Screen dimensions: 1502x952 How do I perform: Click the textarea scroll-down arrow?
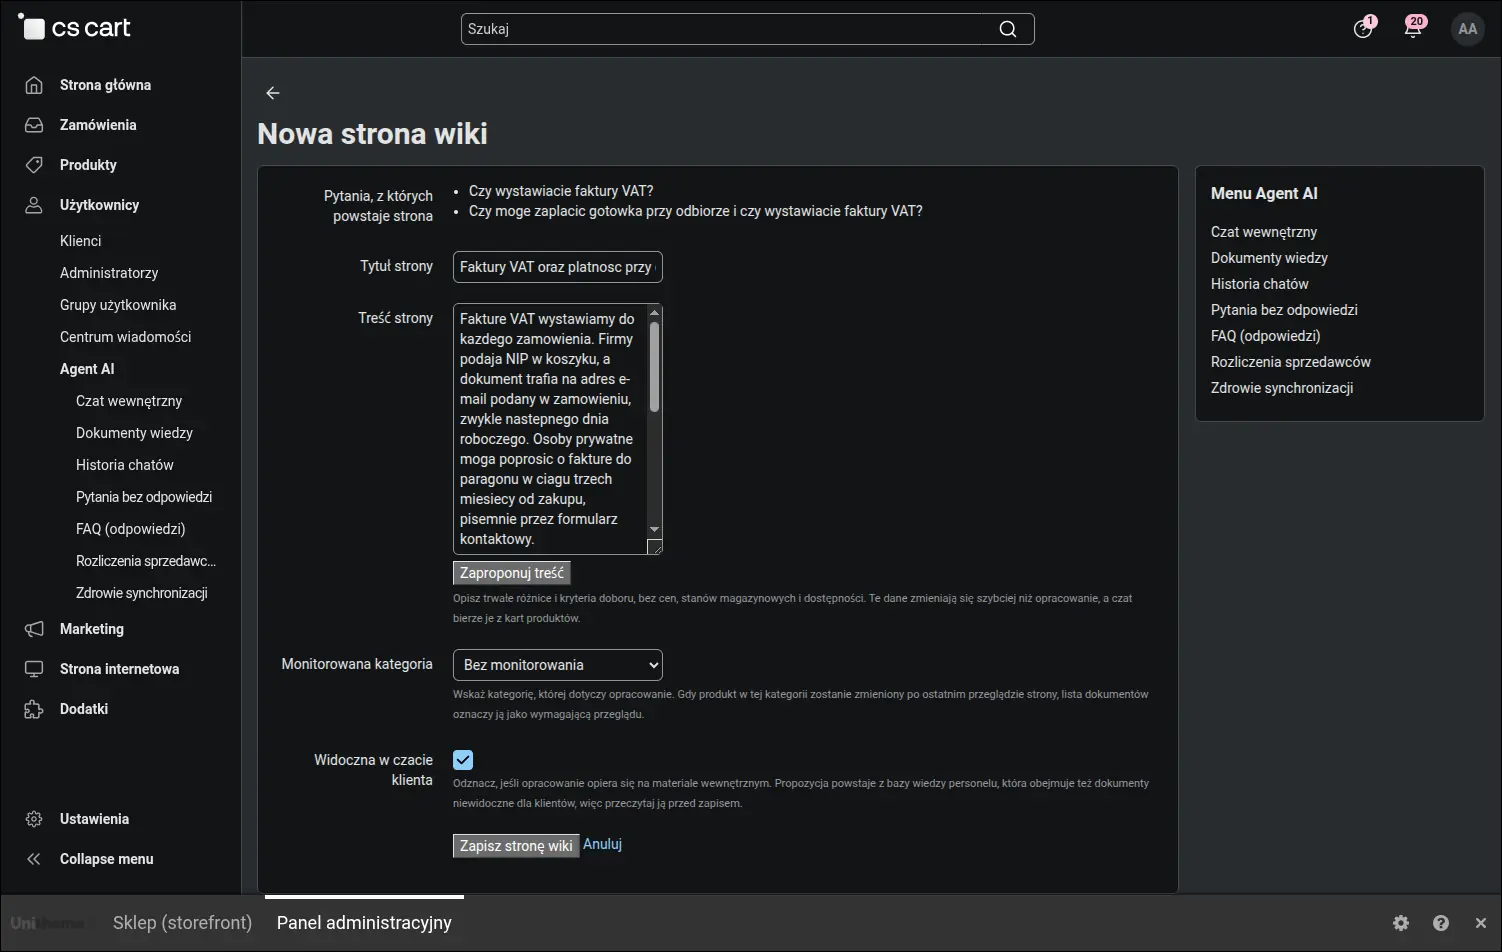655,529
